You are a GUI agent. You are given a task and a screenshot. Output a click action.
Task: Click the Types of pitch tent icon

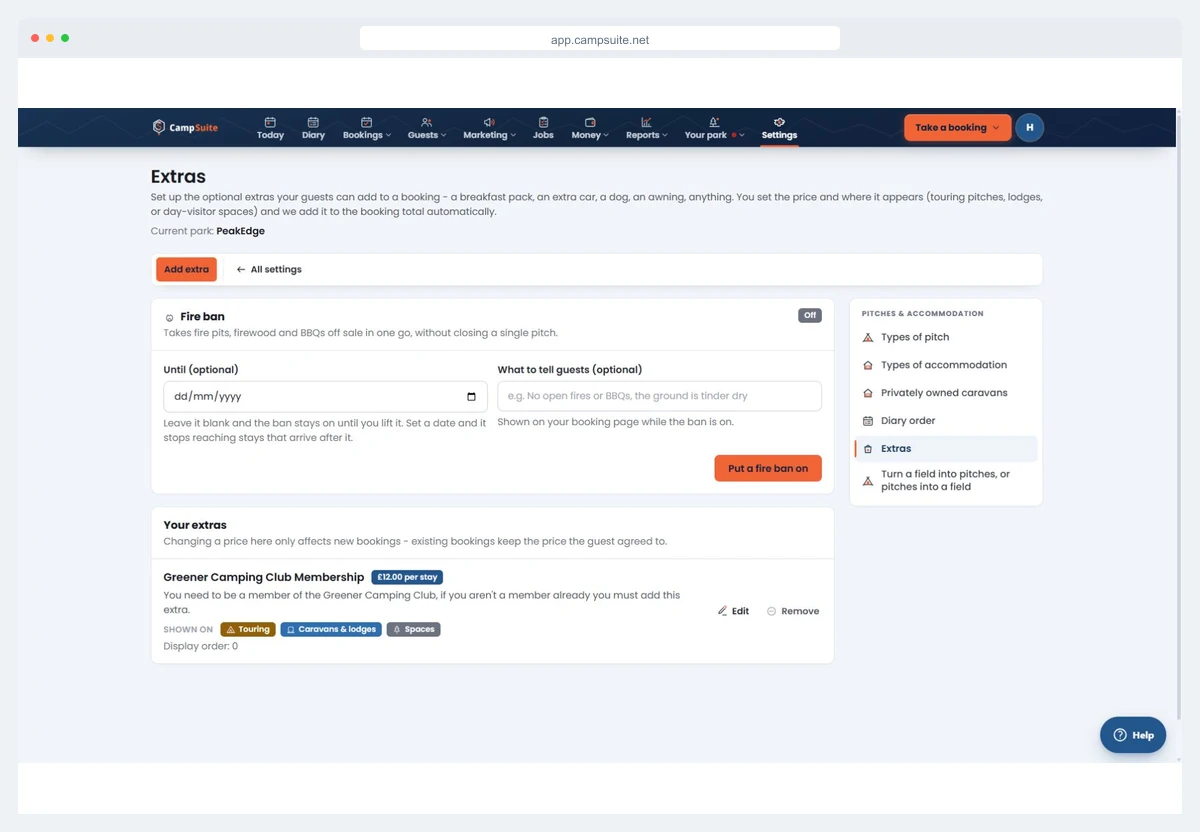[x=868, y=337]
